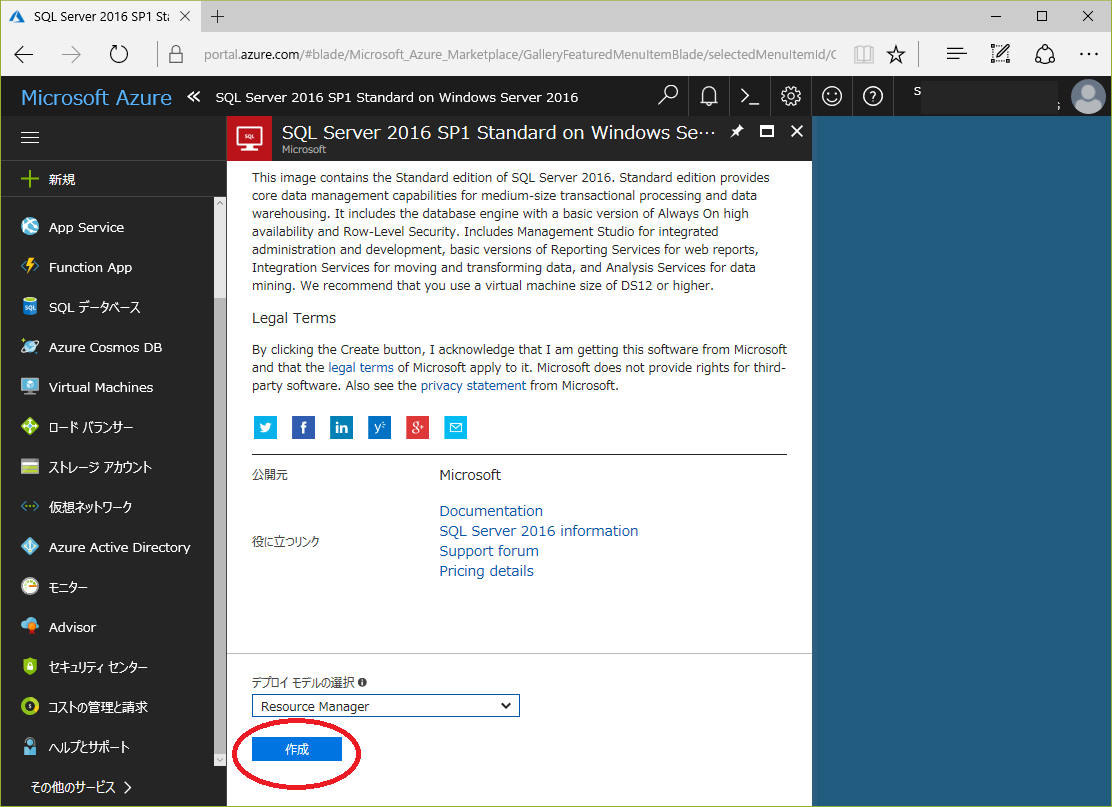Click the デプロイ モデルの選択 info icon
Viewport: 1112px width, 807px height.
[x=362, y=682]
